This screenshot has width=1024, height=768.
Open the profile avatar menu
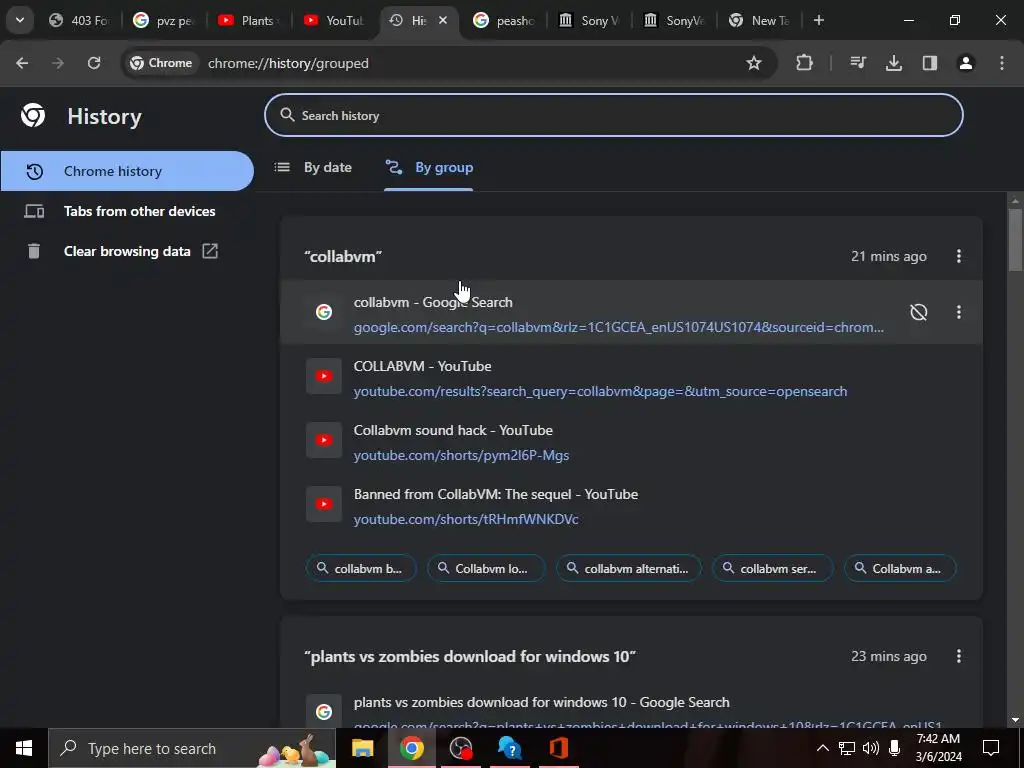(x=966, y=63)
